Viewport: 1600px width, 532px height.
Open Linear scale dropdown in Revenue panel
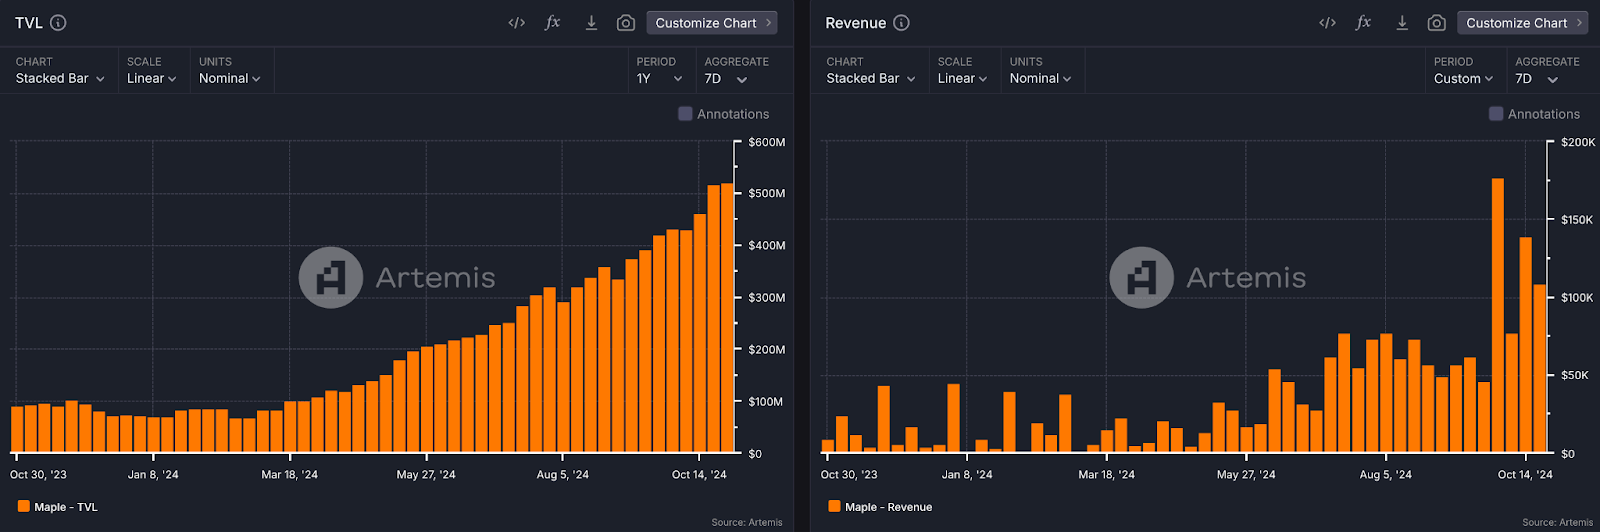coord(962,79)
